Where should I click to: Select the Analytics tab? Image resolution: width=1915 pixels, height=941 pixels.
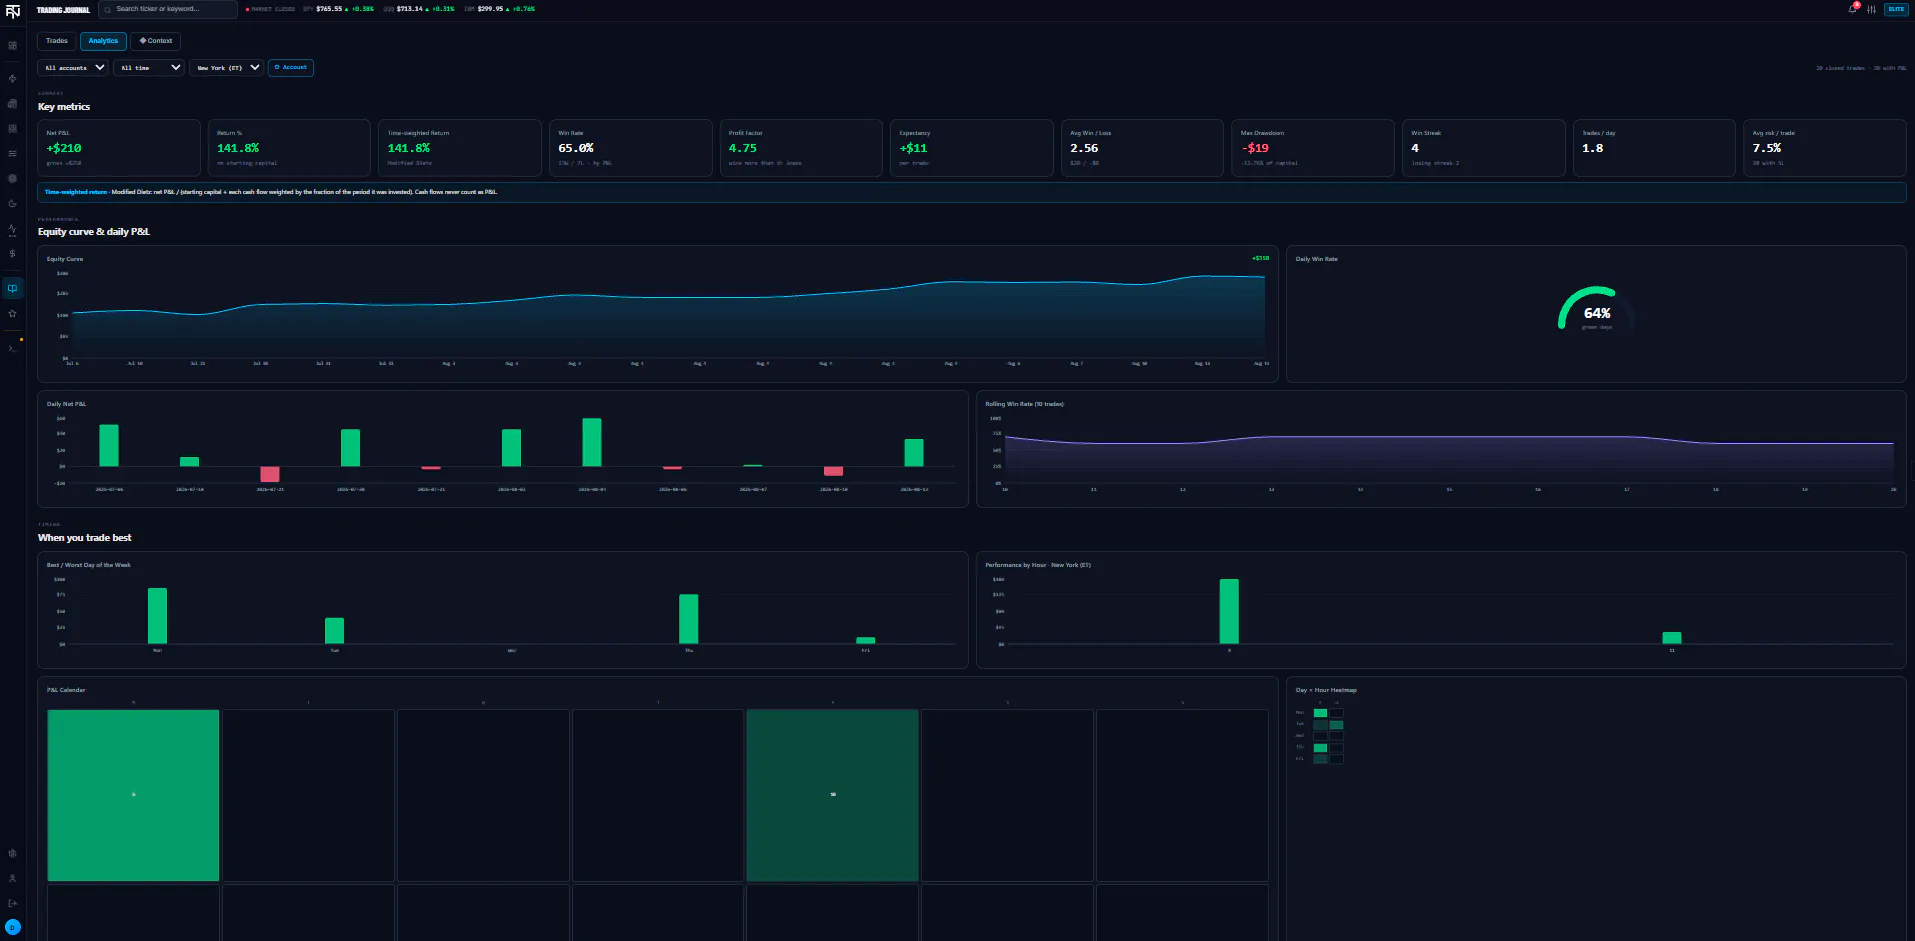(x=103, y=41)
